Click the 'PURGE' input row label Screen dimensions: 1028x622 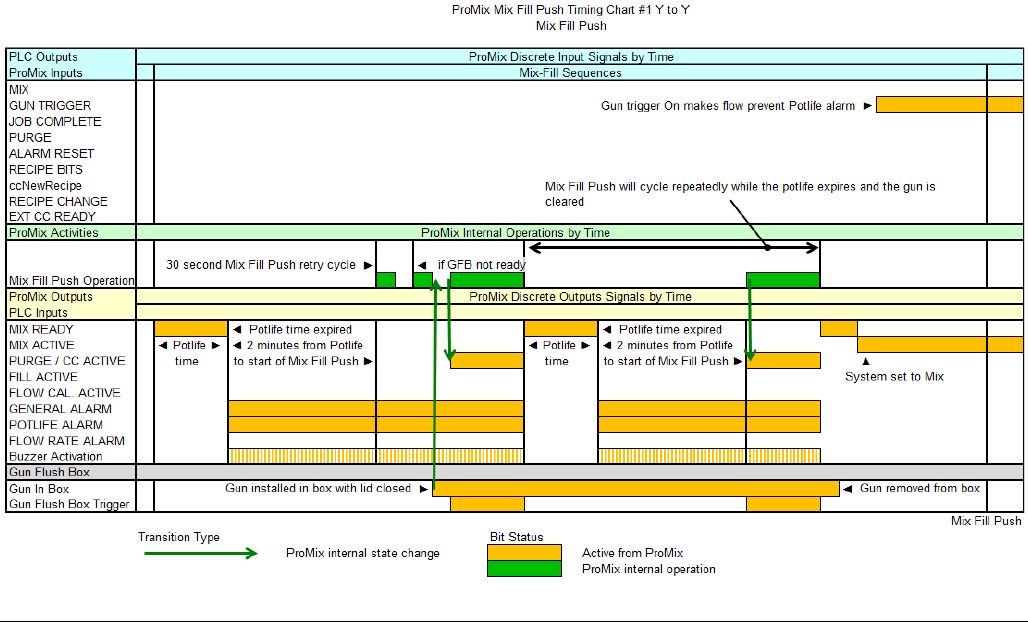tap(30, 138)
